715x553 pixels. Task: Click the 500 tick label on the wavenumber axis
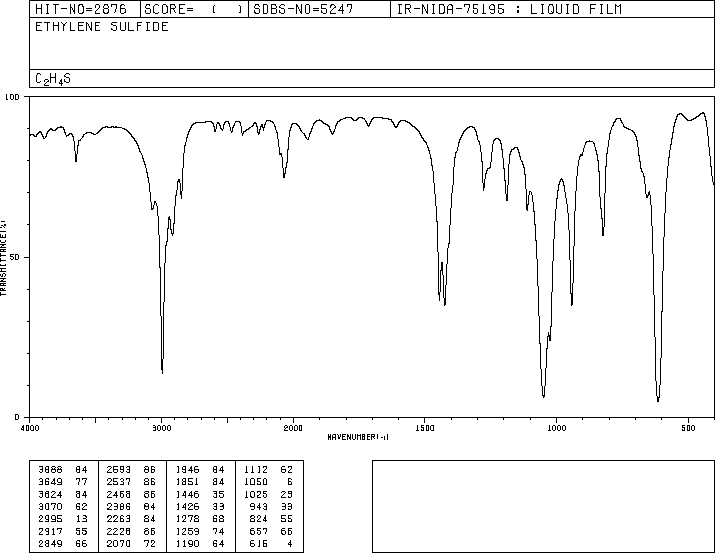click(x=688, y=428)
